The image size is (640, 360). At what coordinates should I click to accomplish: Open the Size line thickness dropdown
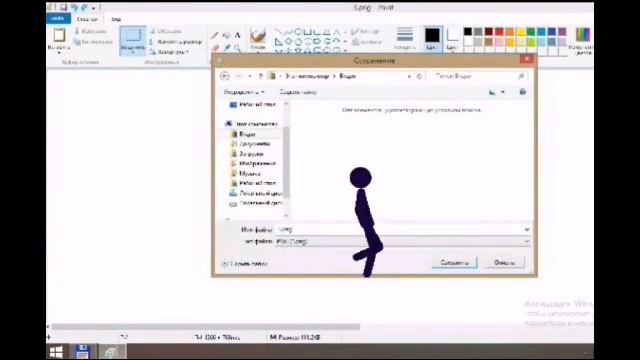pos(405,39)
